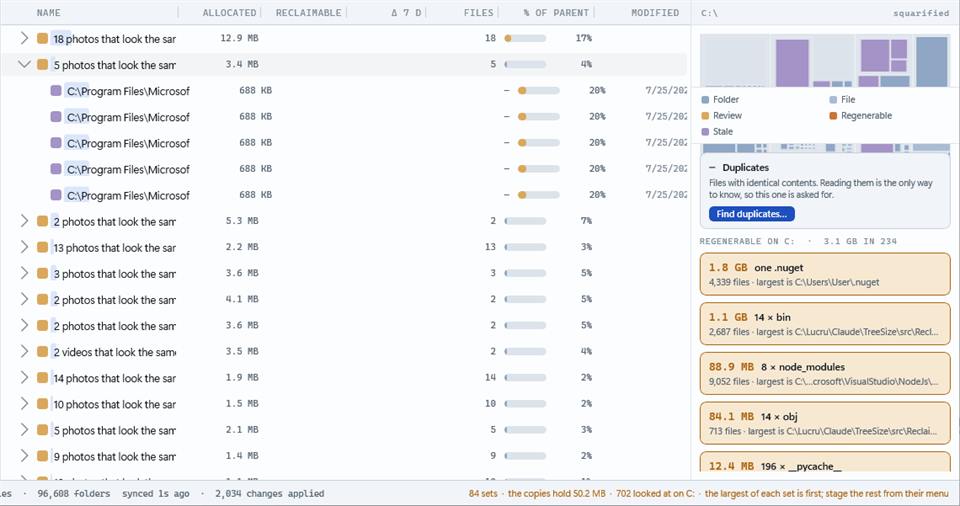
Task: Expand the 3 photos that look the same group
Action: [x=24, y=273]
